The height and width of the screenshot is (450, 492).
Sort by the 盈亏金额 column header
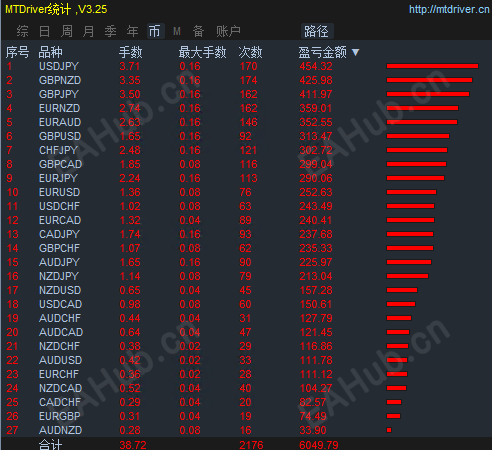322,52
